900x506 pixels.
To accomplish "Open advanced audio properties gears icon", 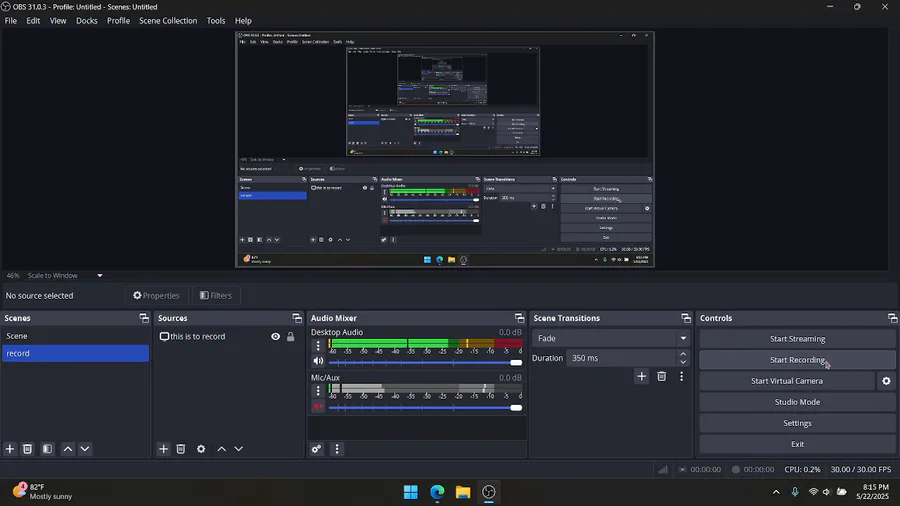I will 316,449.
